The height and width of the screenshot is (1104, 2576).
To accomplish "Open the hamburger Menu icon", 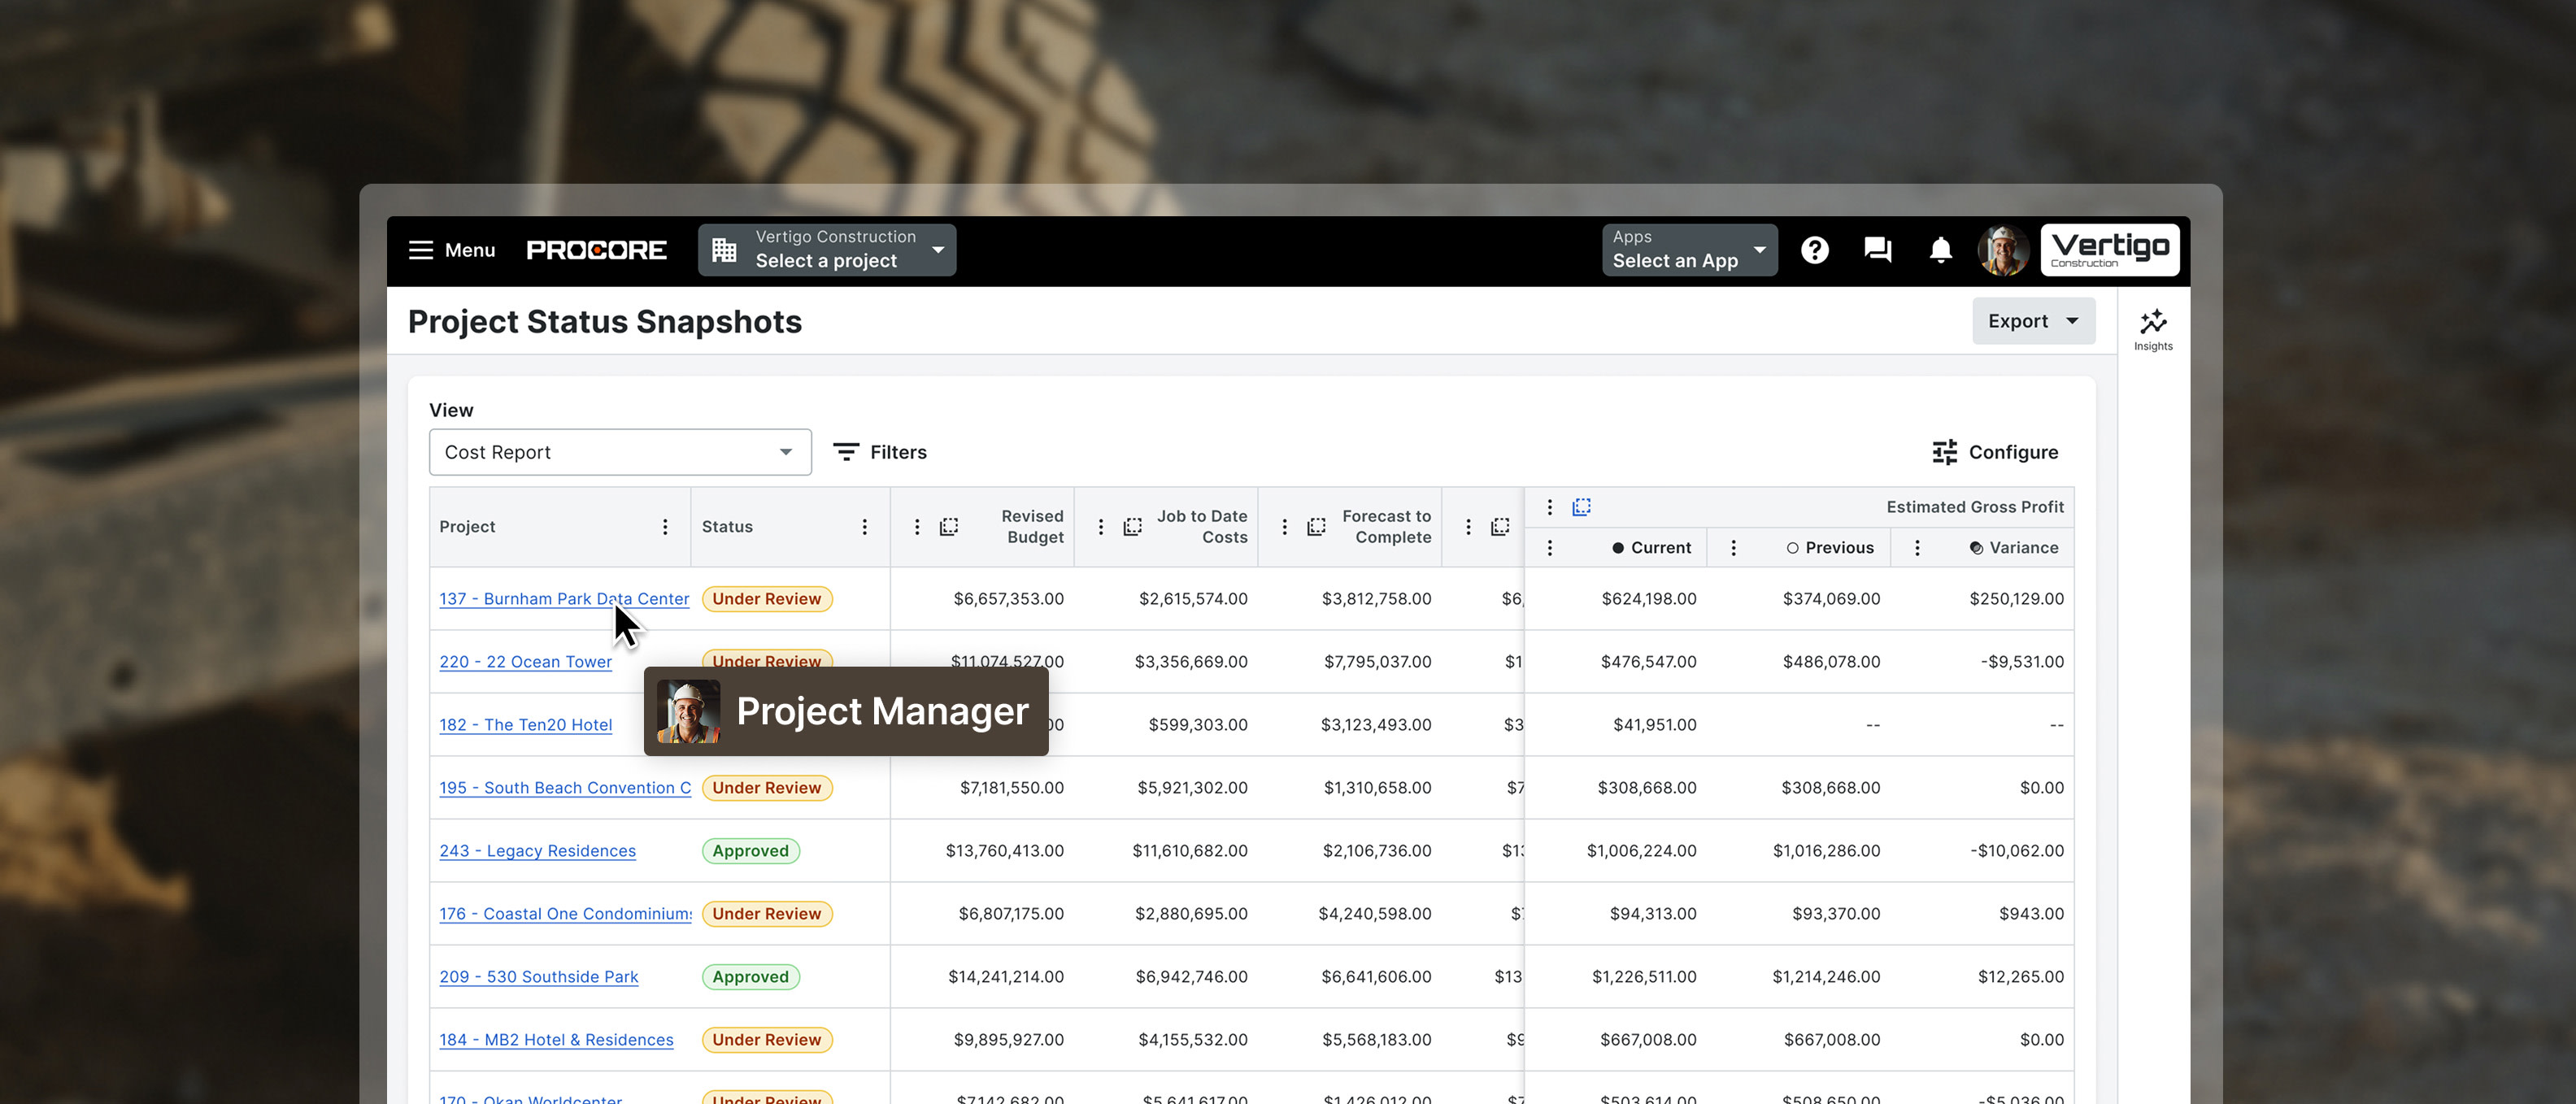I will click(421, 250).
